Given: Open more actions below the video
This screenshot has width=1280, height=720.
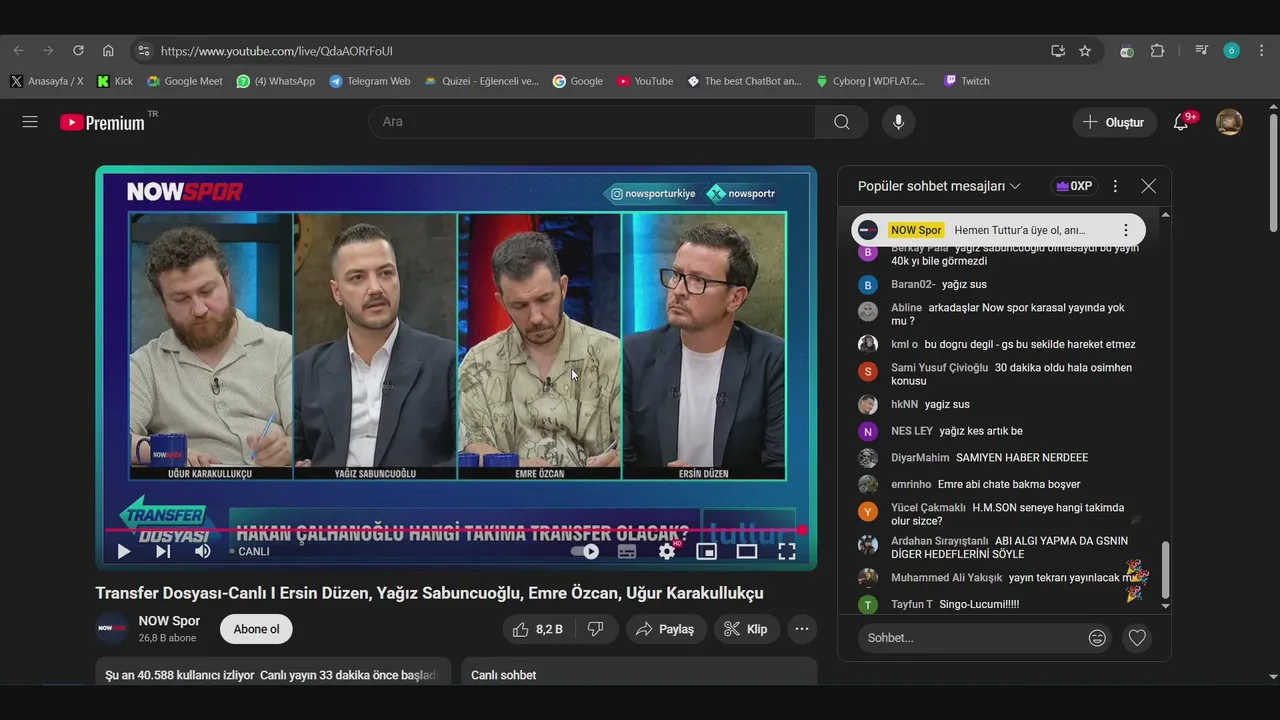Looking at the screenshot, I should click(x=802, y=629).
